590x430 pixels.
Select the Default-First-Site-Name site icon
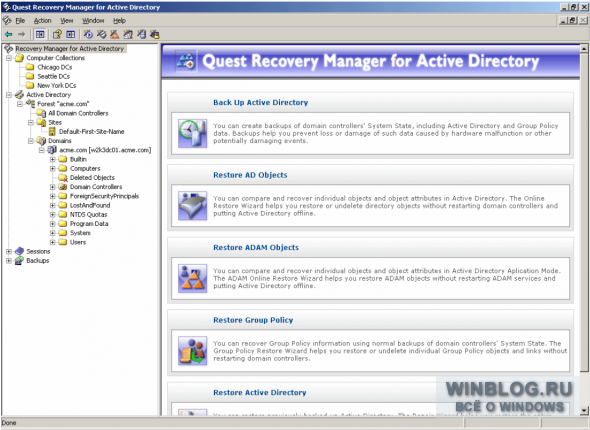coord(52,131)
